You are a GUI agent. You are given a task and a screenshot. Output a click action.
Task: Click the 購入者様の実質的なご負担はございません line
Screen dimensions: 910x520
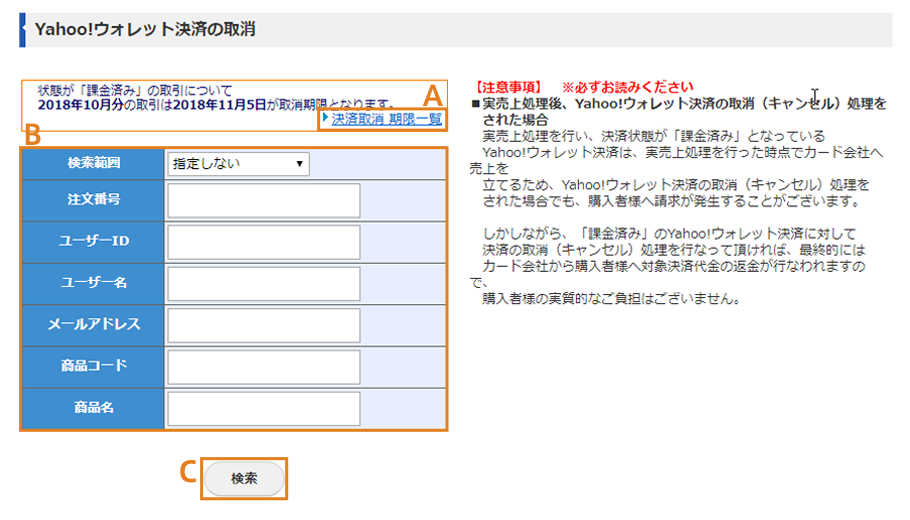[x=611, y=299]
